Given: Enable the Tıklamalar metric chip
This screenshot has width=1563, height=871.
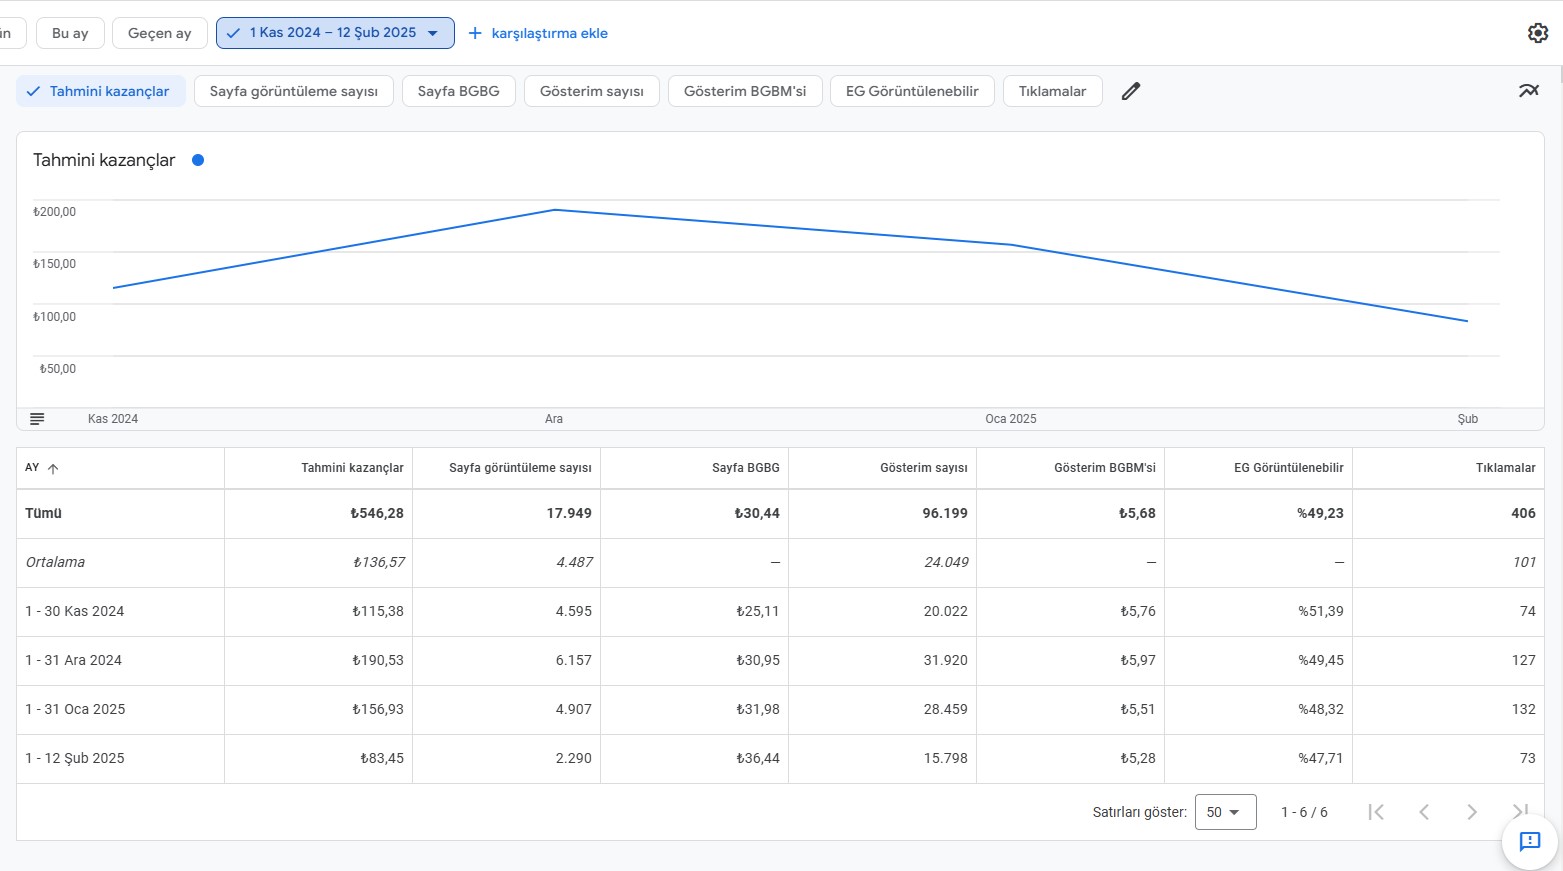Looking at the screenshot, I should (1052, 91).
